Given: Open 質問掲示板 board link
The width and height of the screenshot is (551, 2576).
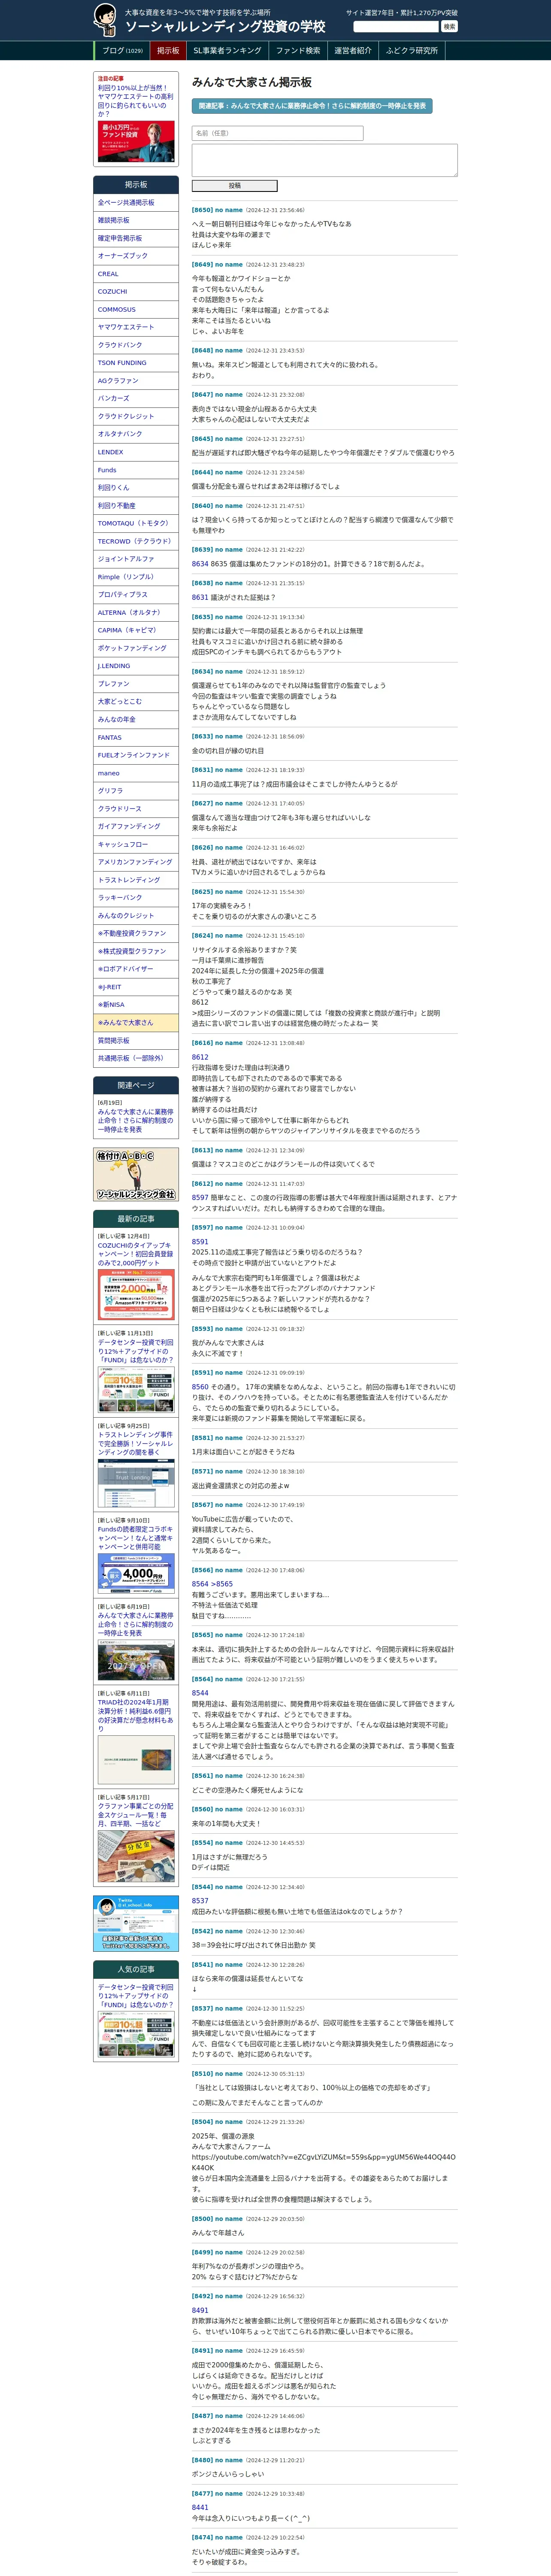Looking at the screenshot, I should coord(136,1041).
